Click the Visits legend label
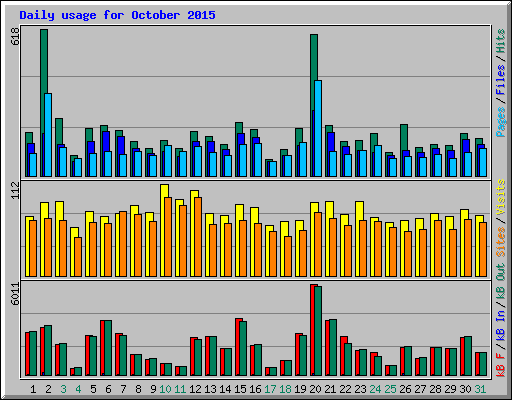 coord(501,197)
